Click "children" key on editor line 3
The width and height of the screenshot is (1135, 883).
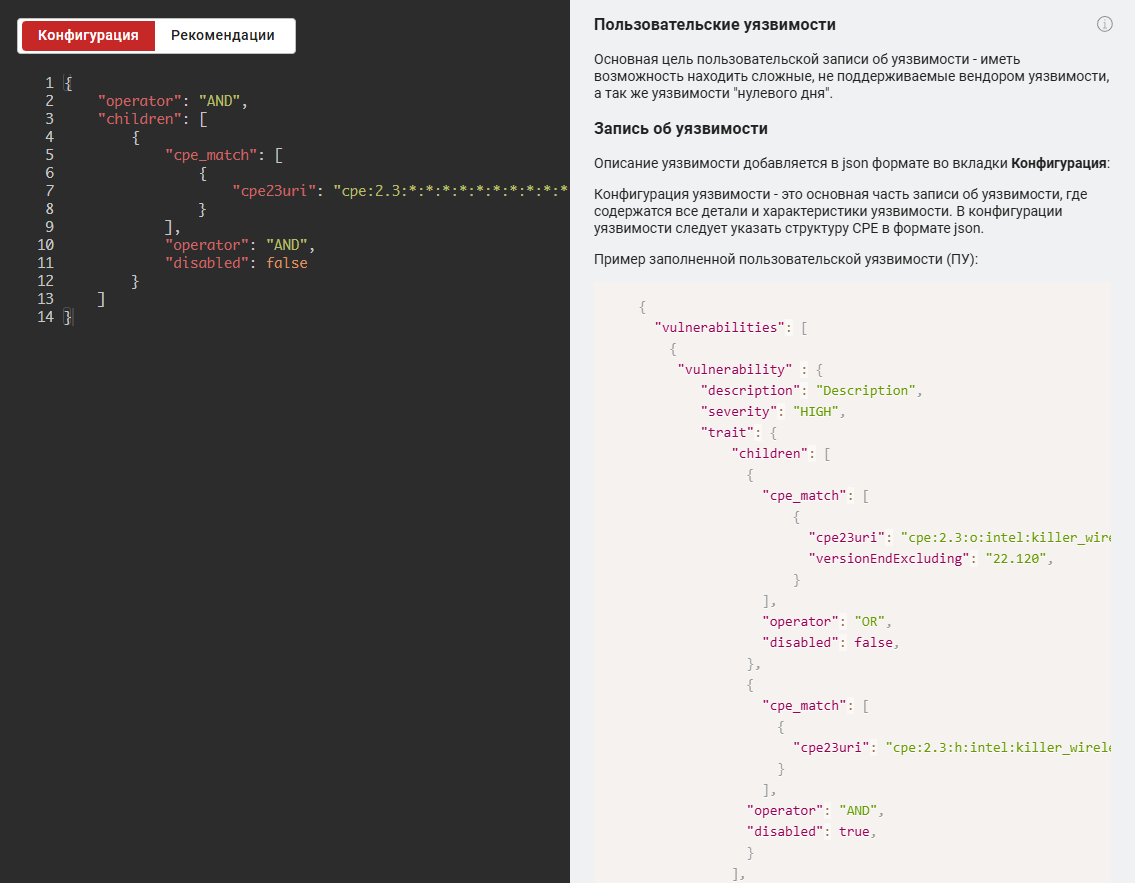point(140,119)
